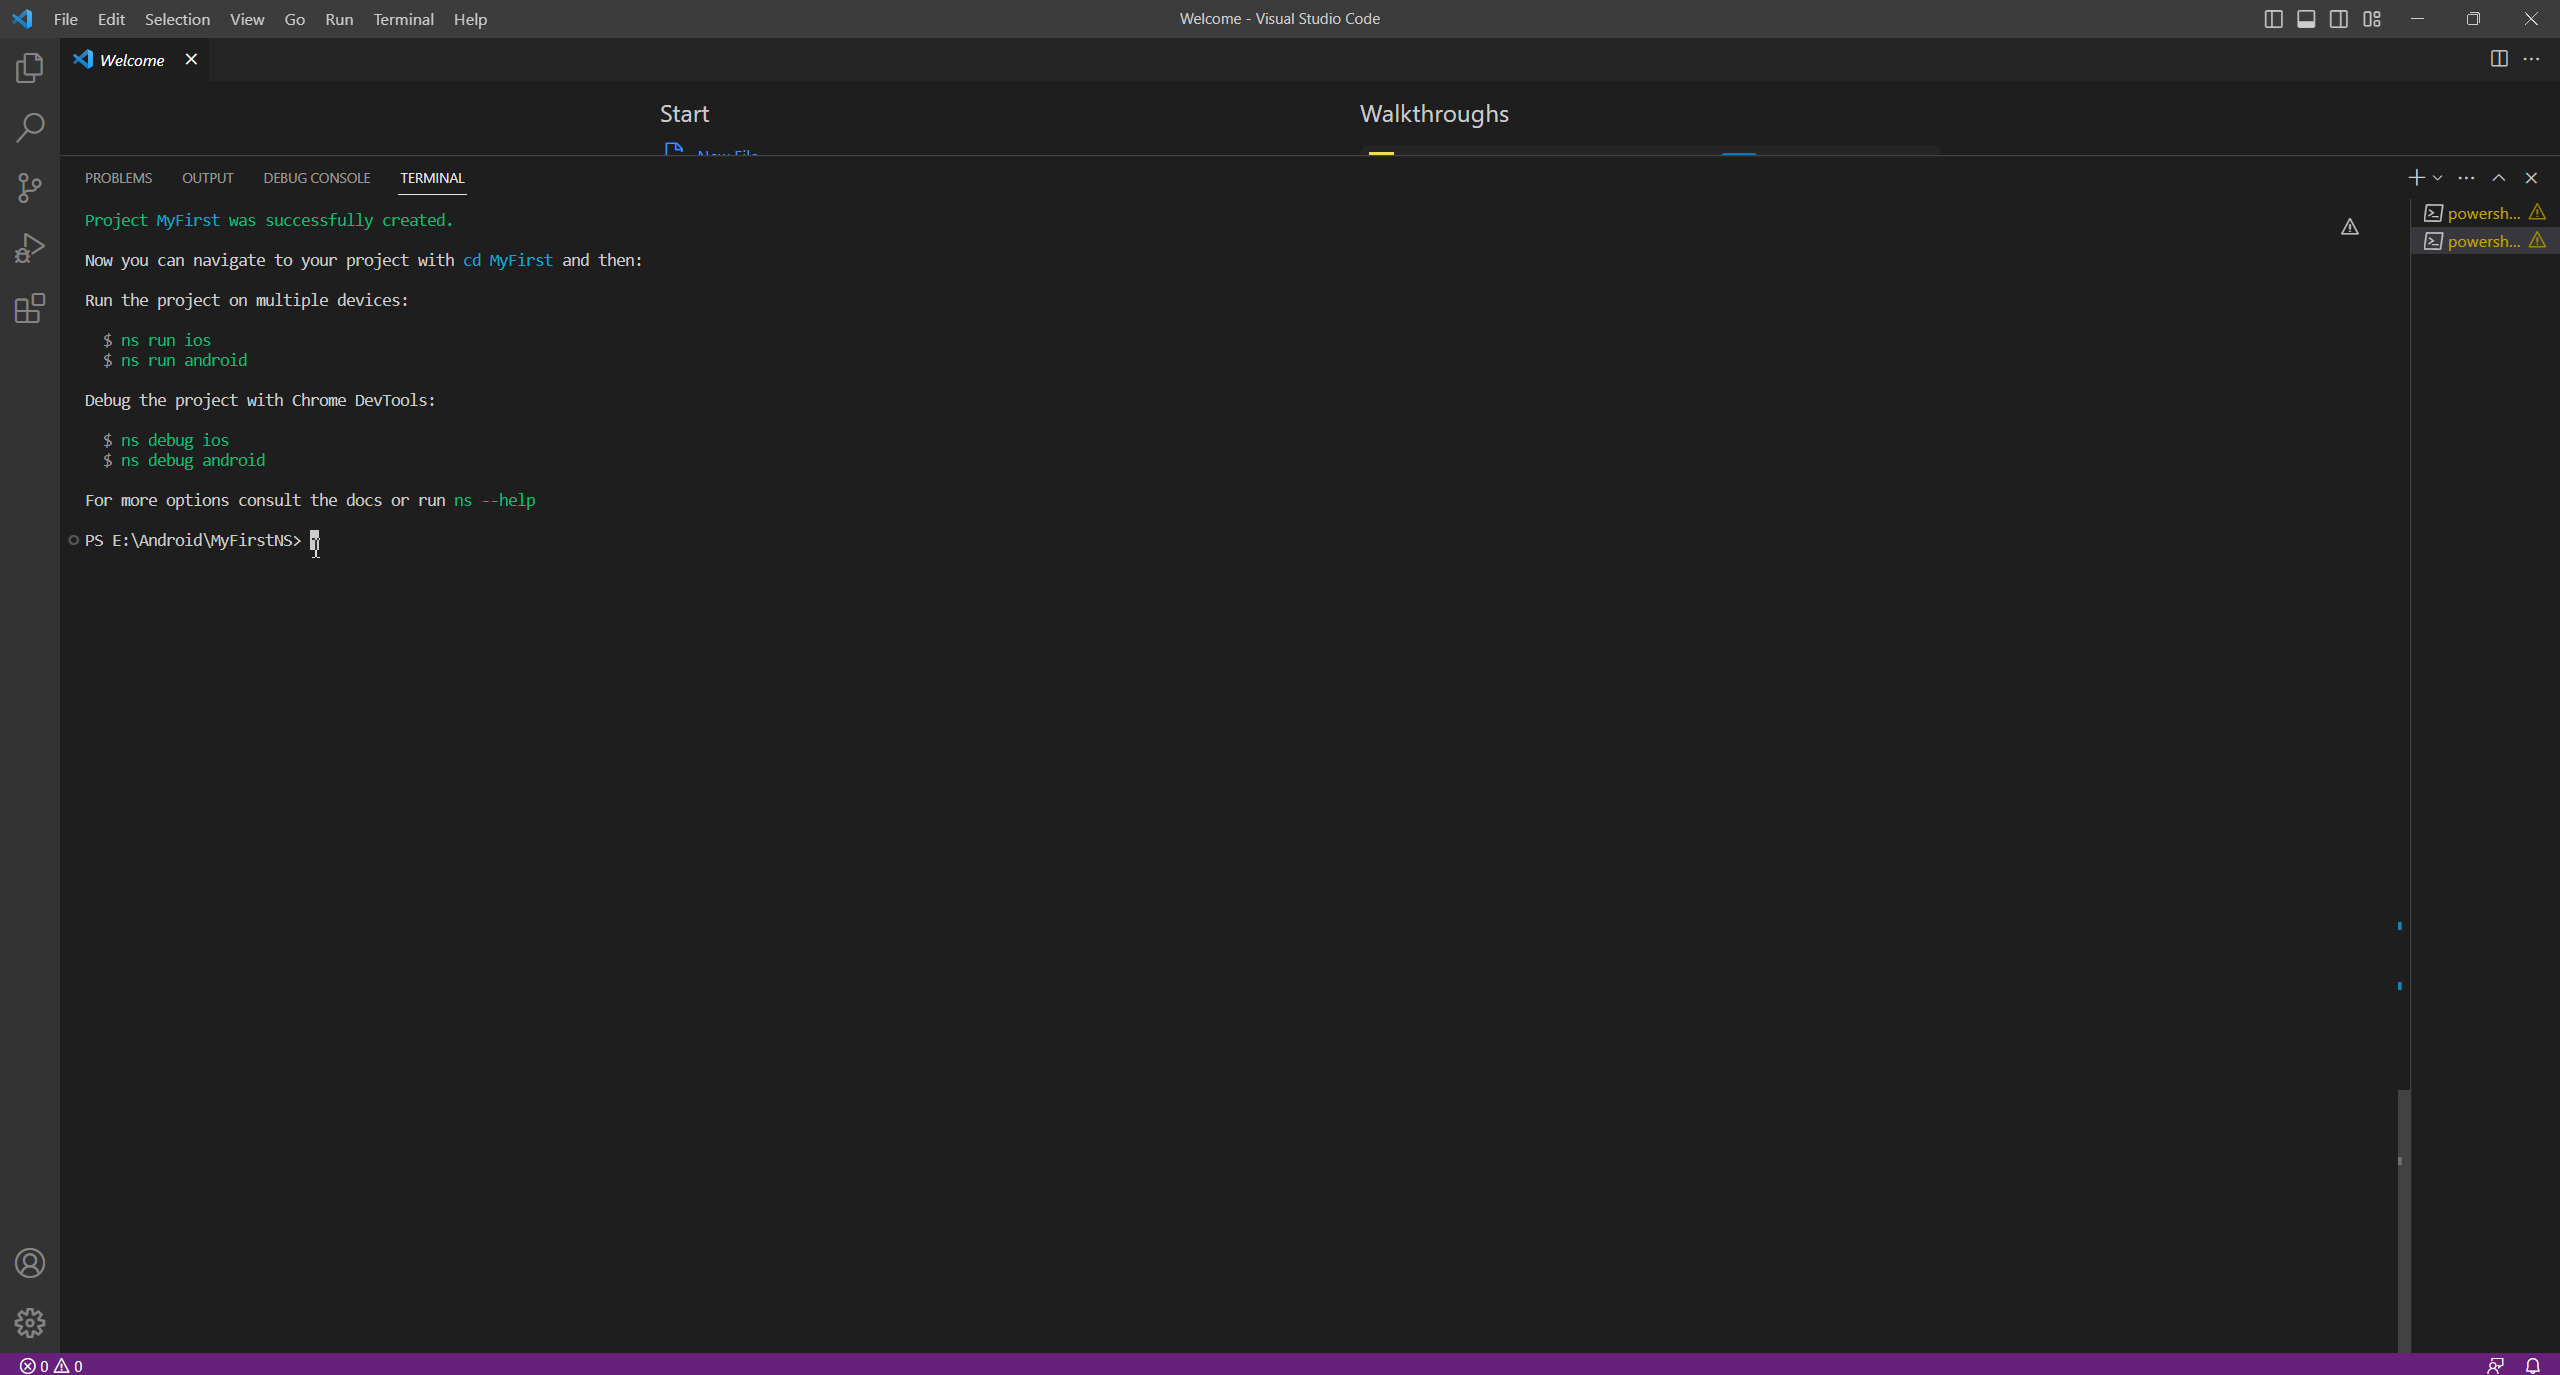Maximize panel size with chevron up
Screen dimensions: 2560x1375
[2499, 178]
